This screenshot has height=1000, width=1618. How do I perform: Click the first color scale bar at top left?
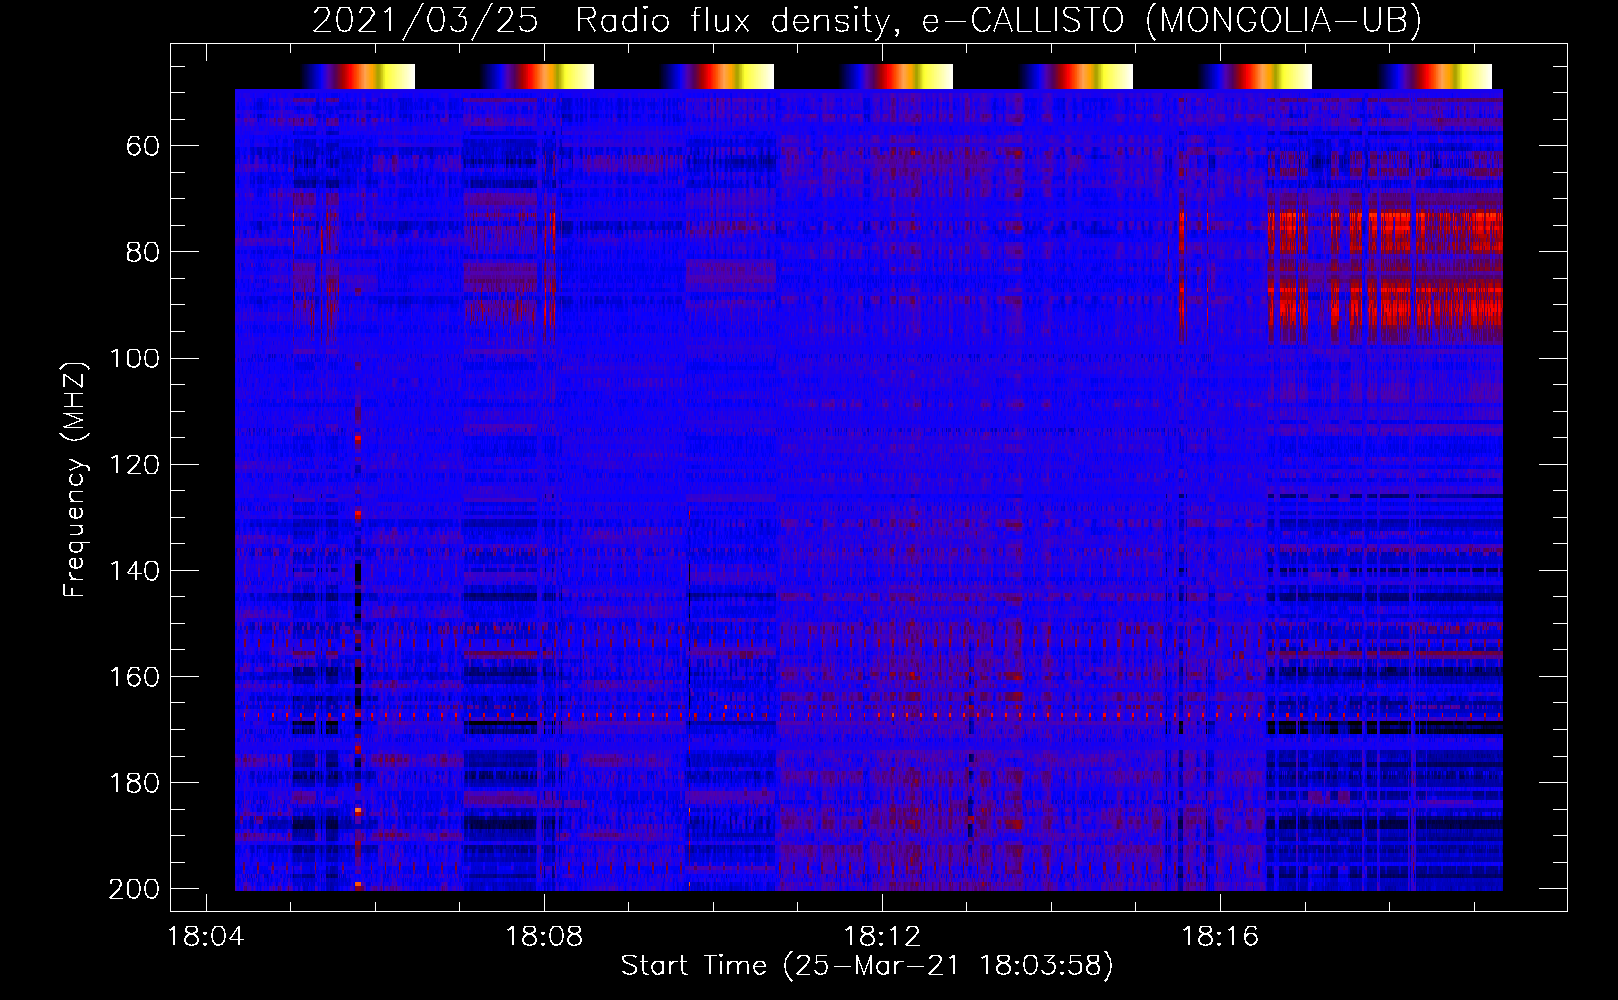(x=358, y=76)
